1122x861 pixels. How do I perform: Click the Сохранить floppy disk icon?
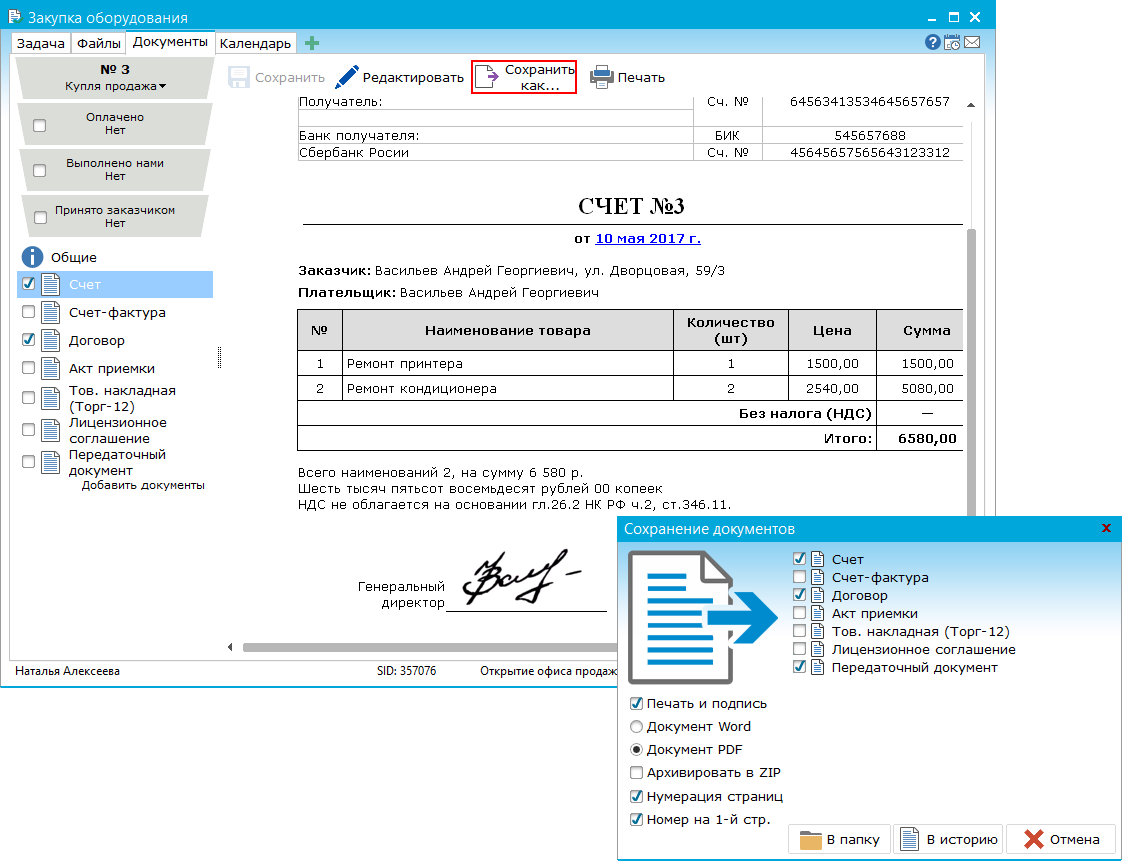(239, 77)
